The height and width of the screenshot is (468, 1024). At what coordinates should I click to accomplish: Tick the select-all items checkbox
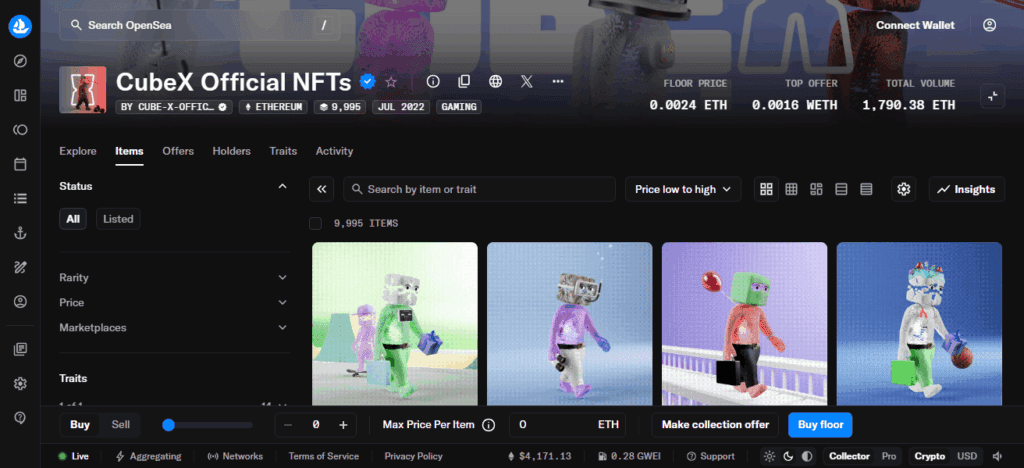pyautogui.click(x=315, y=223)
